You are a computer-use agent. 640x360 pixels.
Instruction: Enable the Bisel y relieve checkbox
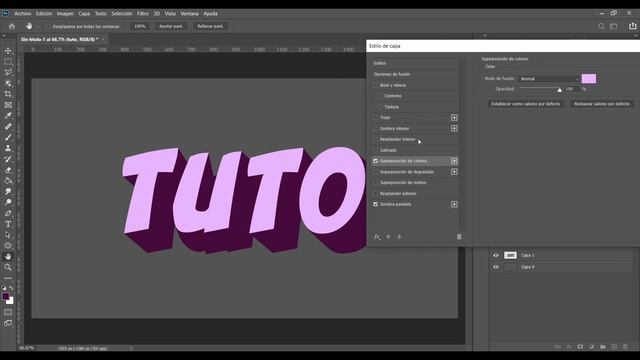(x=376, y=85)
